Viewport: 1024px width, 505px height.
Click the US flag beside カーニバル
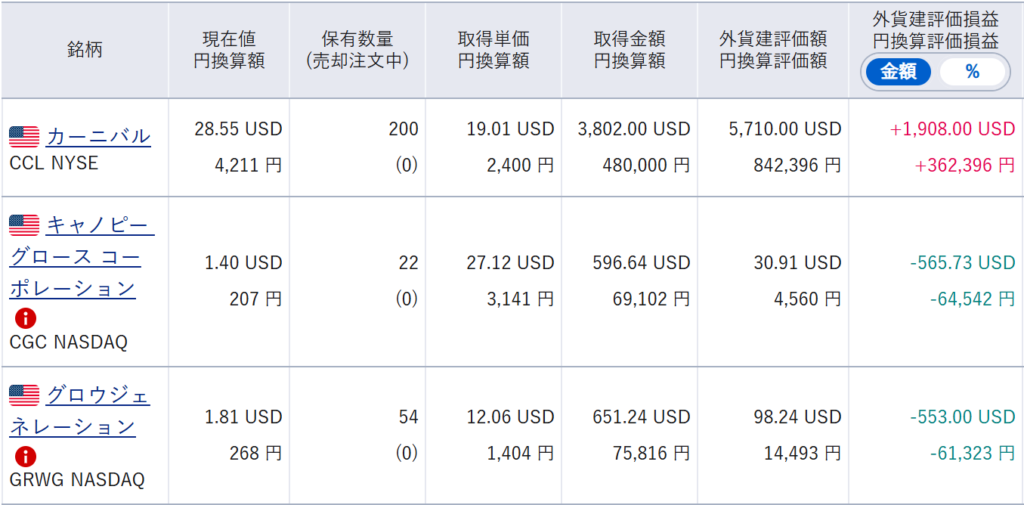coord(24,136)
